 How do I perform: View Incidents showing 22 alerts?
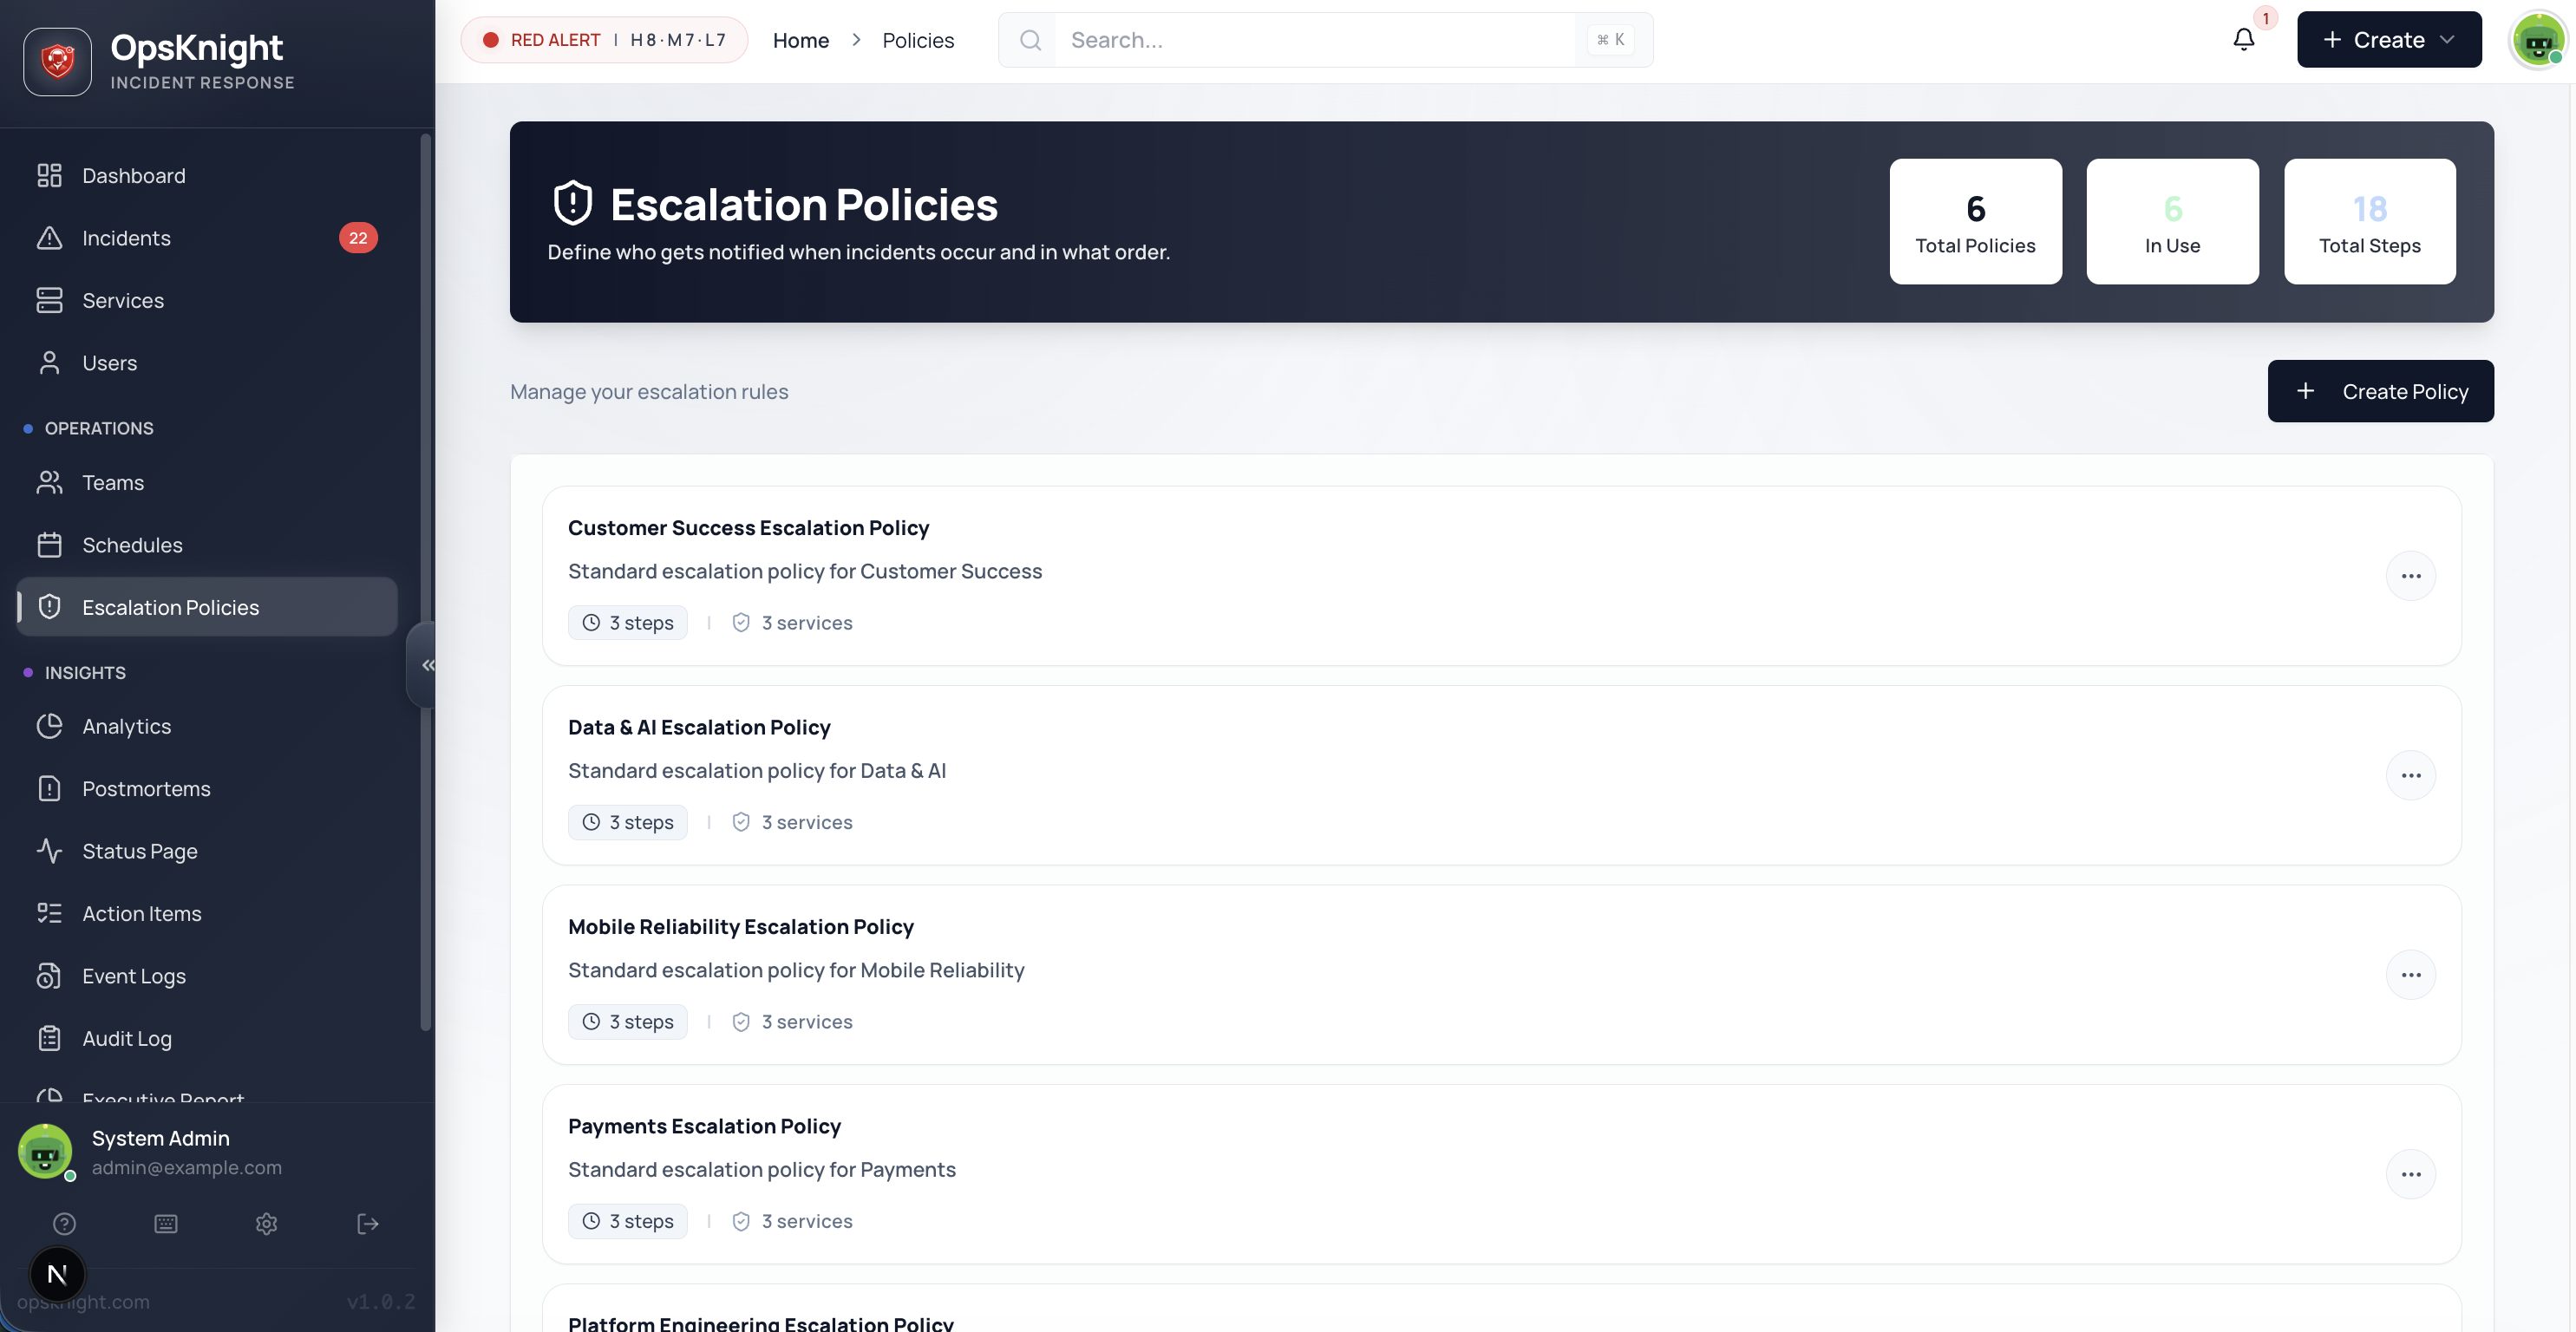tap(126, 238)
